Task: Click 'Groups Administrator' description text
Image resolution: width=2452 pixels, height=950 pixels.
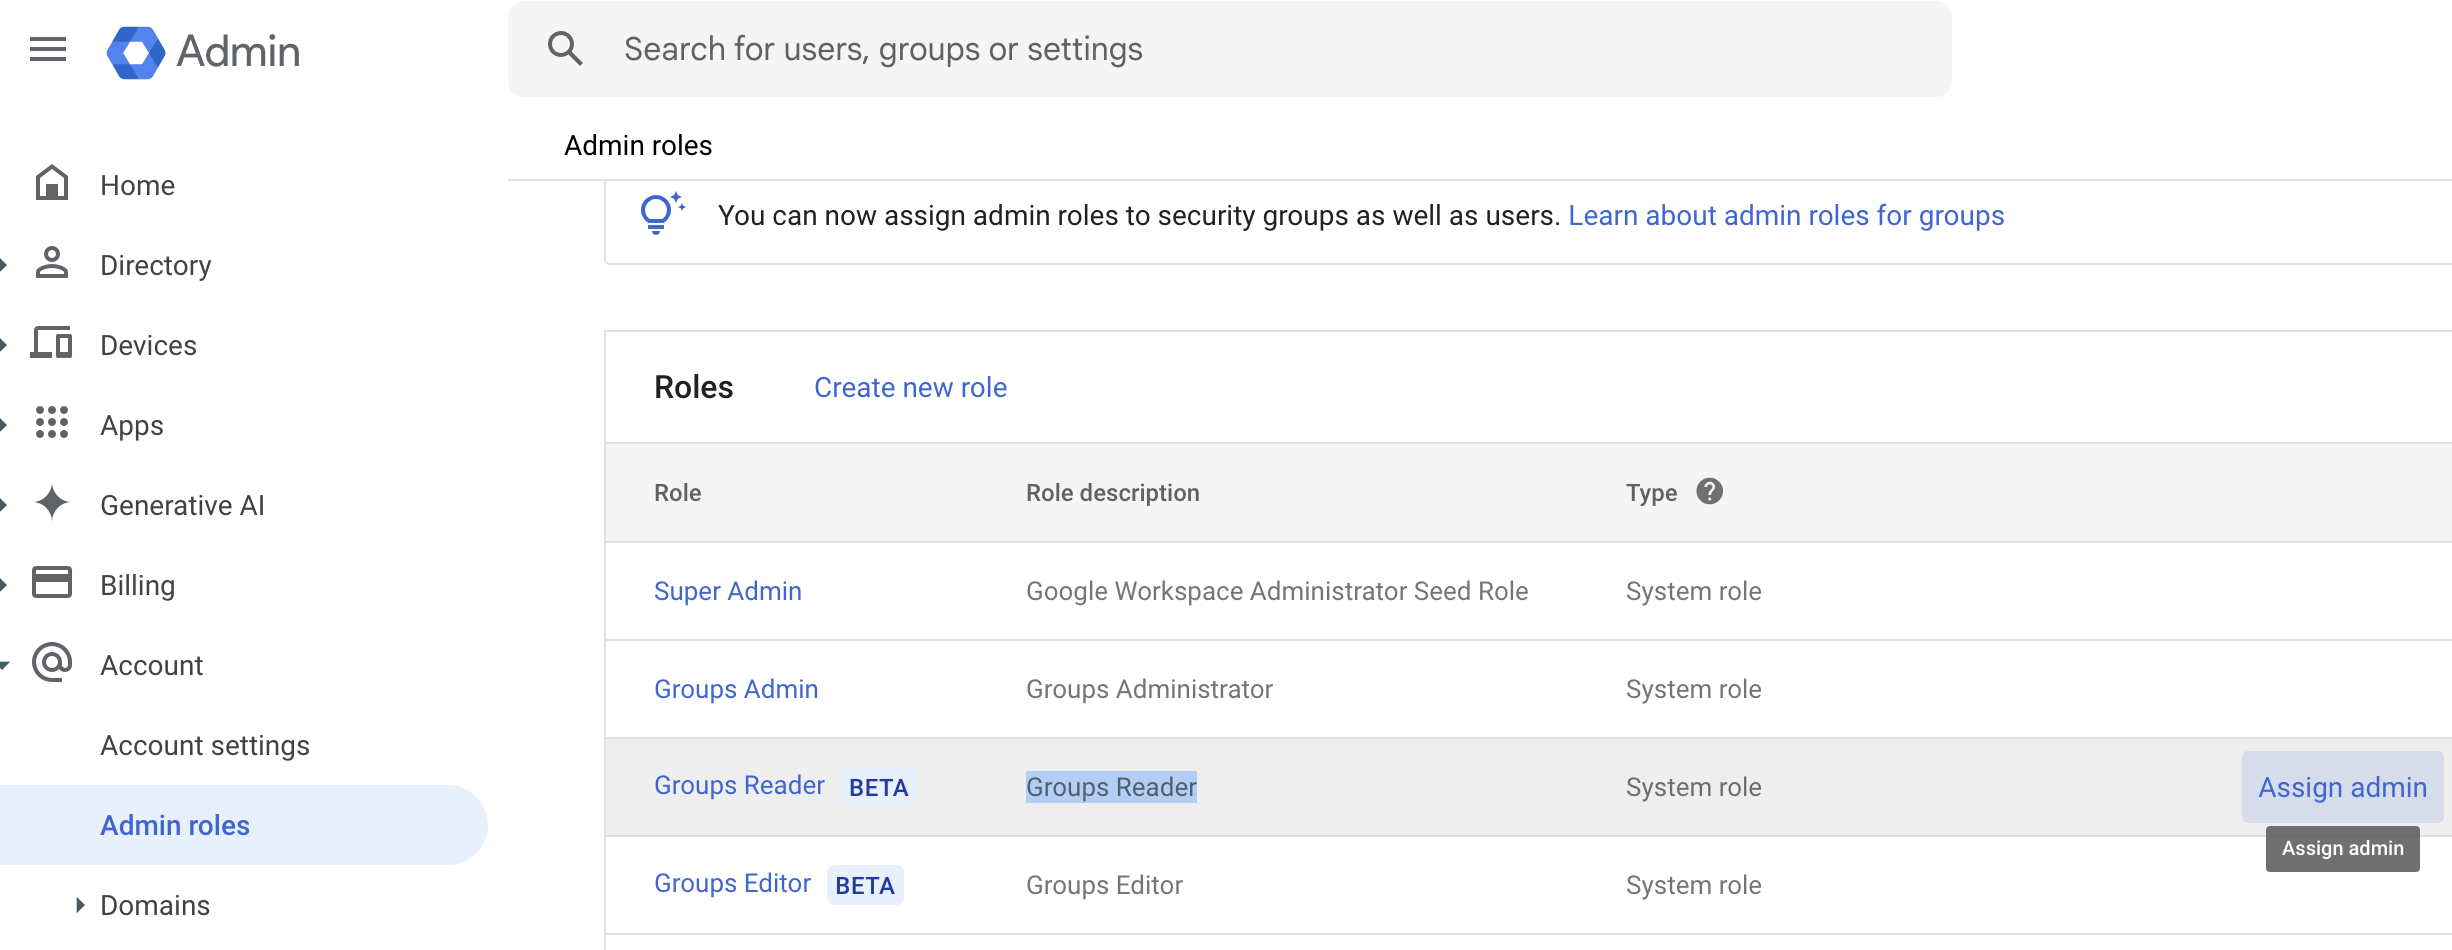Action: coord(1149,689)
